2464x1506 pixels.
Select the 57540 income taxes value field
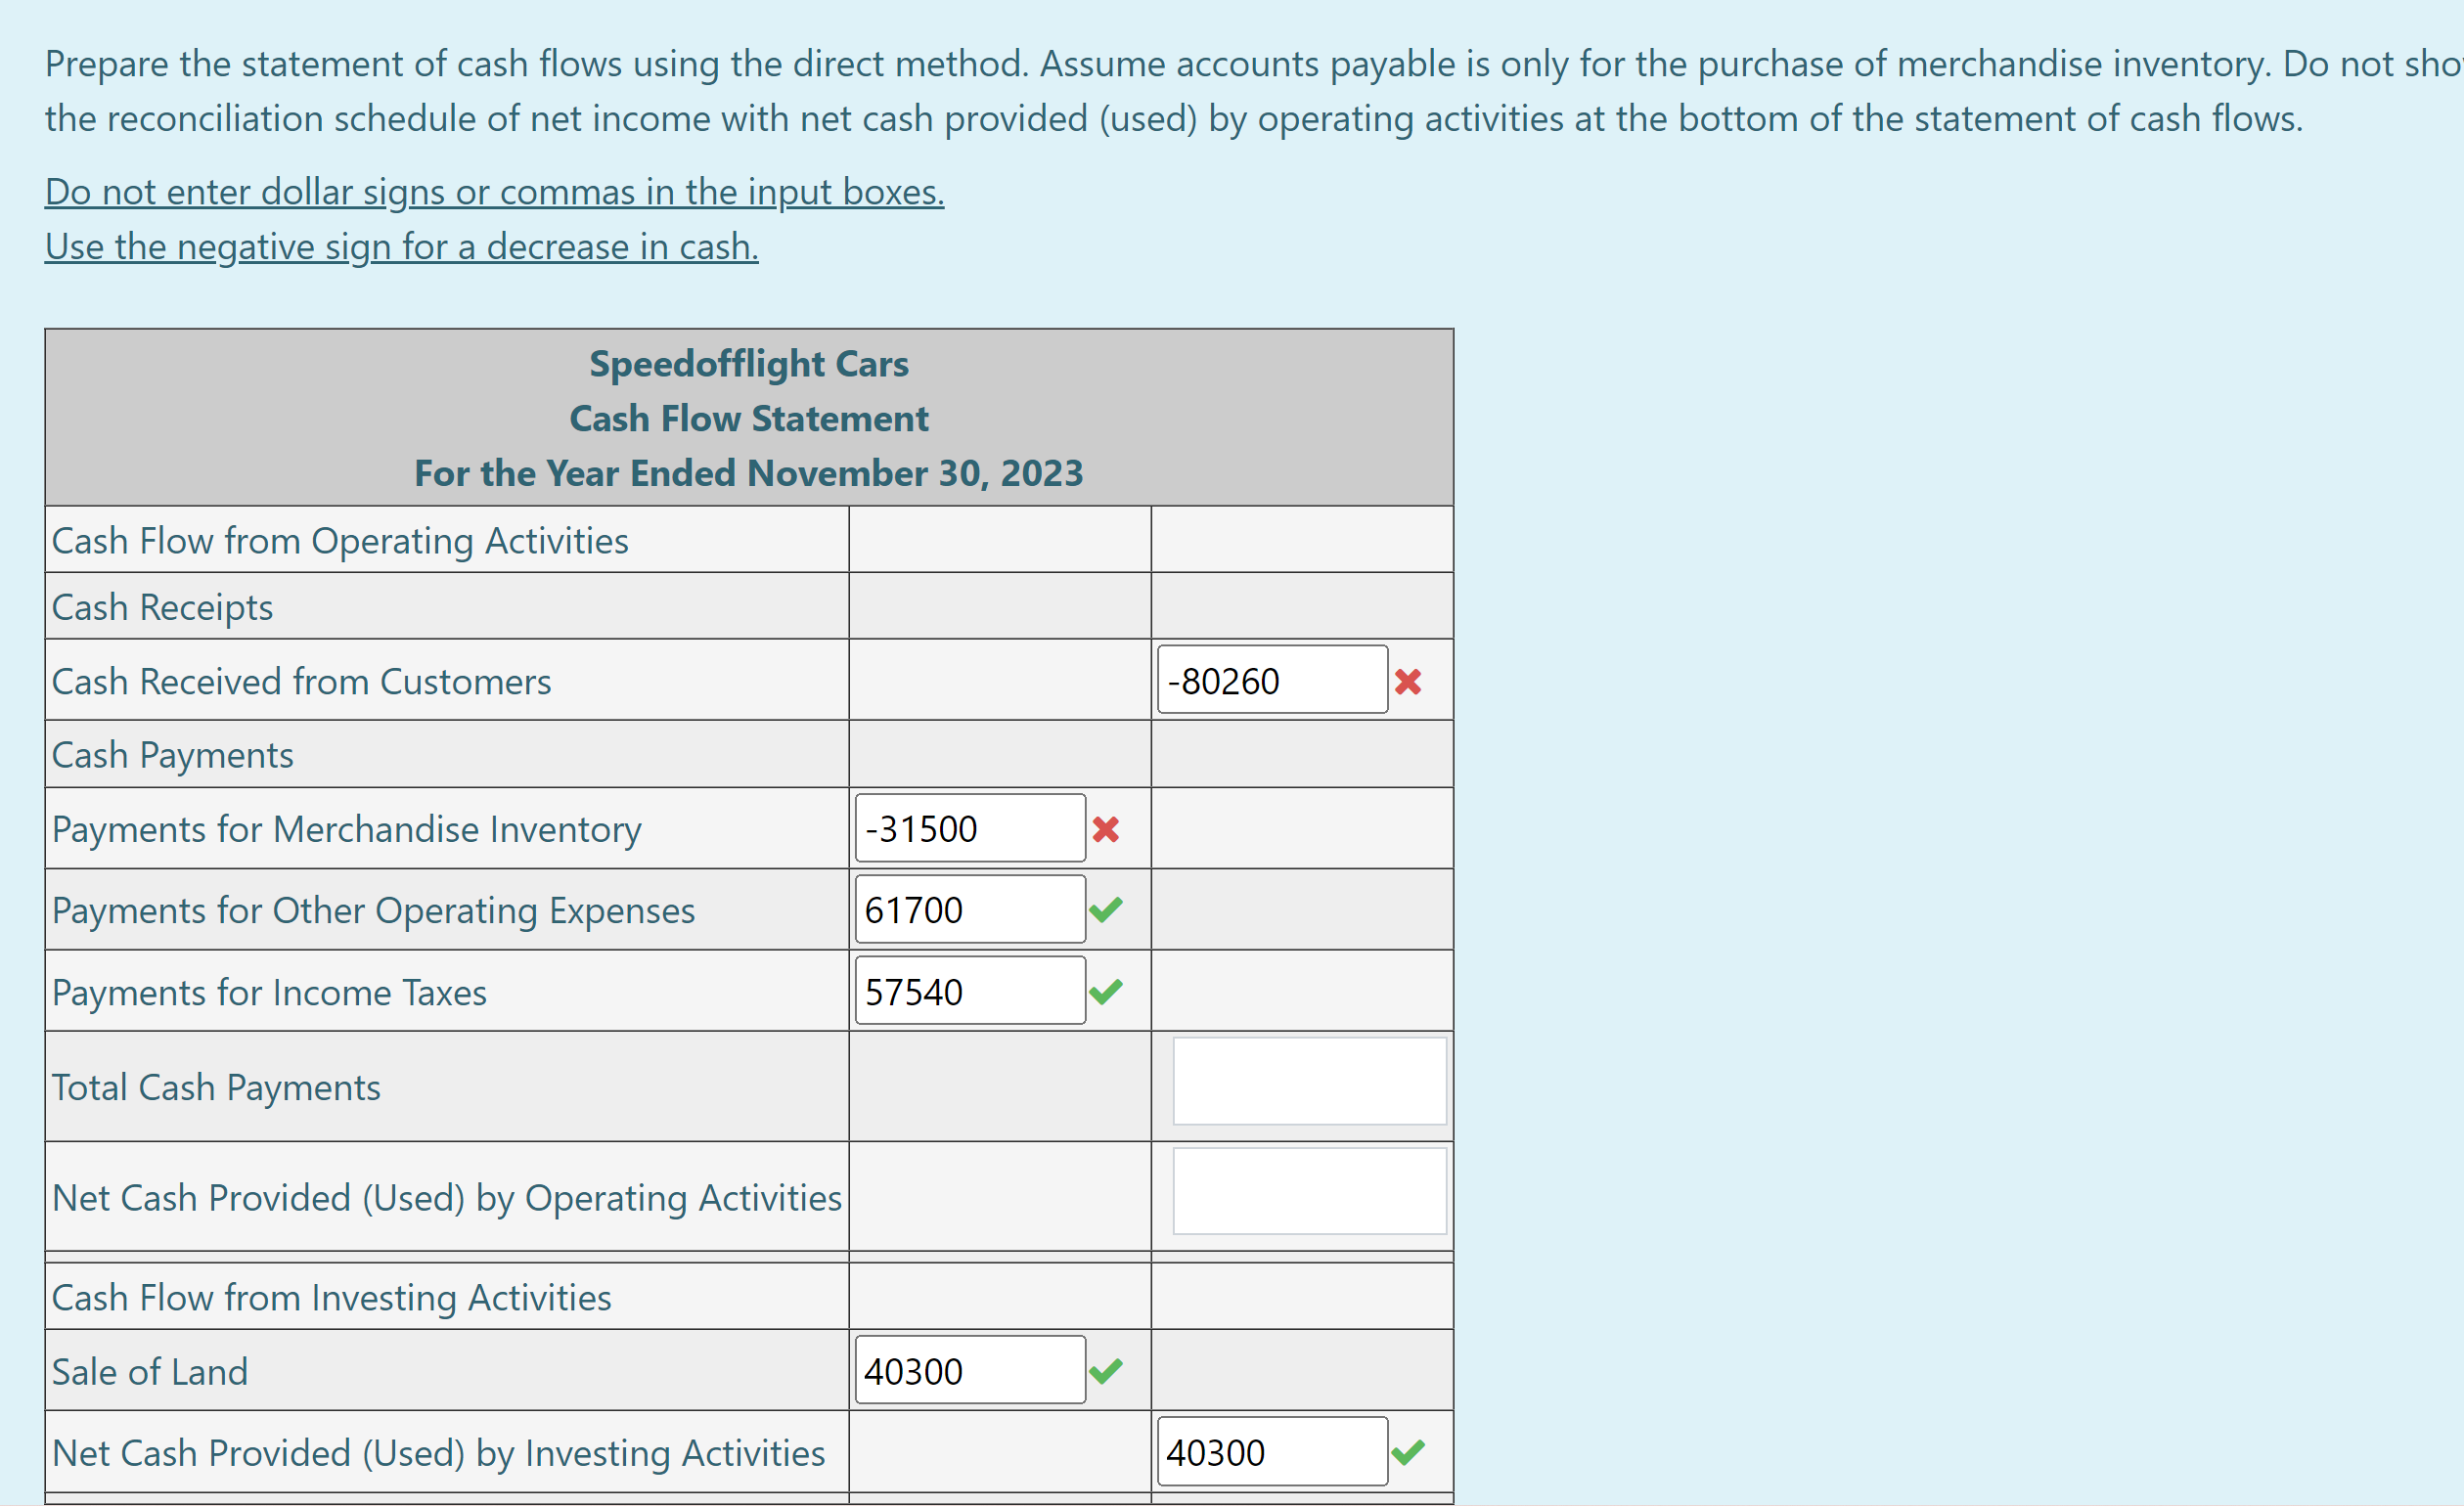968,991
